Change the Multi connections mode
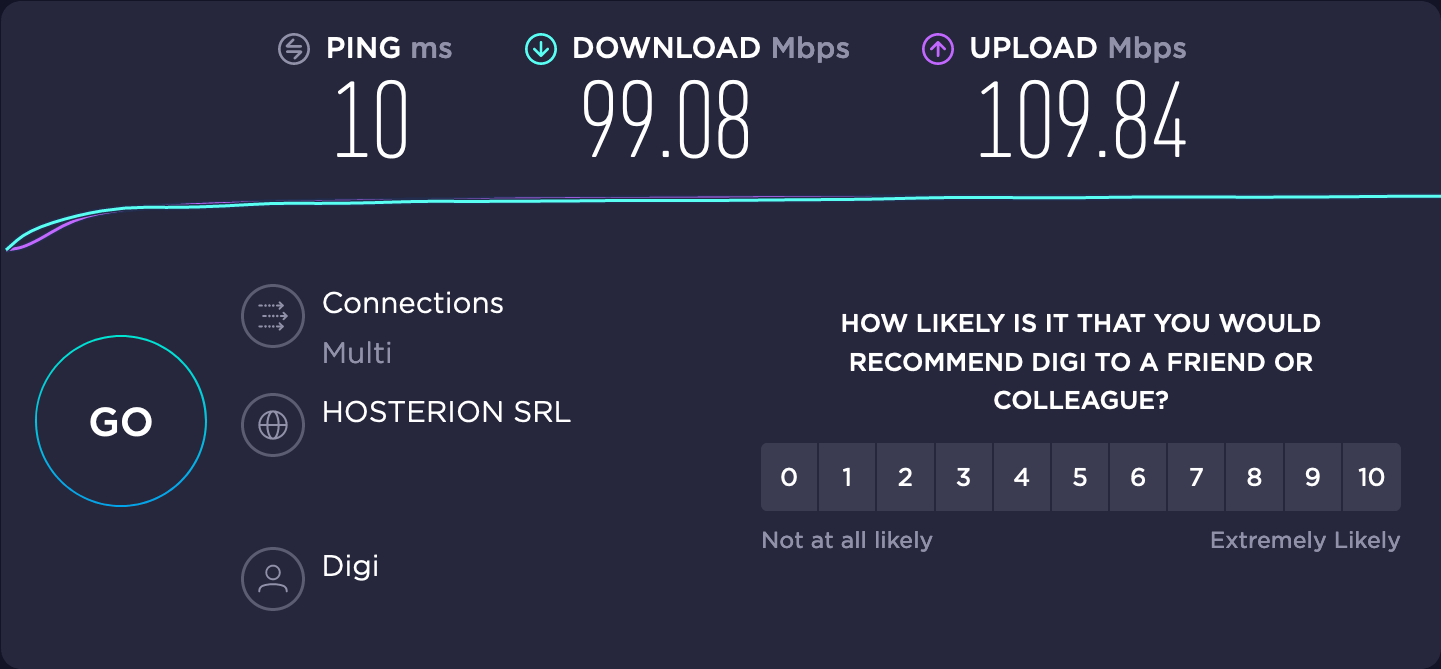1441x669 pixels. point(357,353)
